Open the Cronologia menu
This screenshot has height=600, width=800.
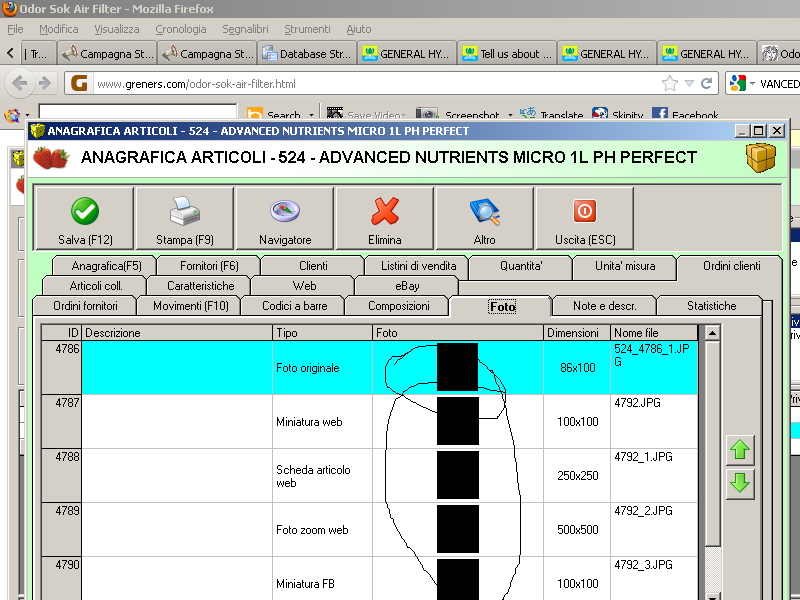tap(181, 29)
